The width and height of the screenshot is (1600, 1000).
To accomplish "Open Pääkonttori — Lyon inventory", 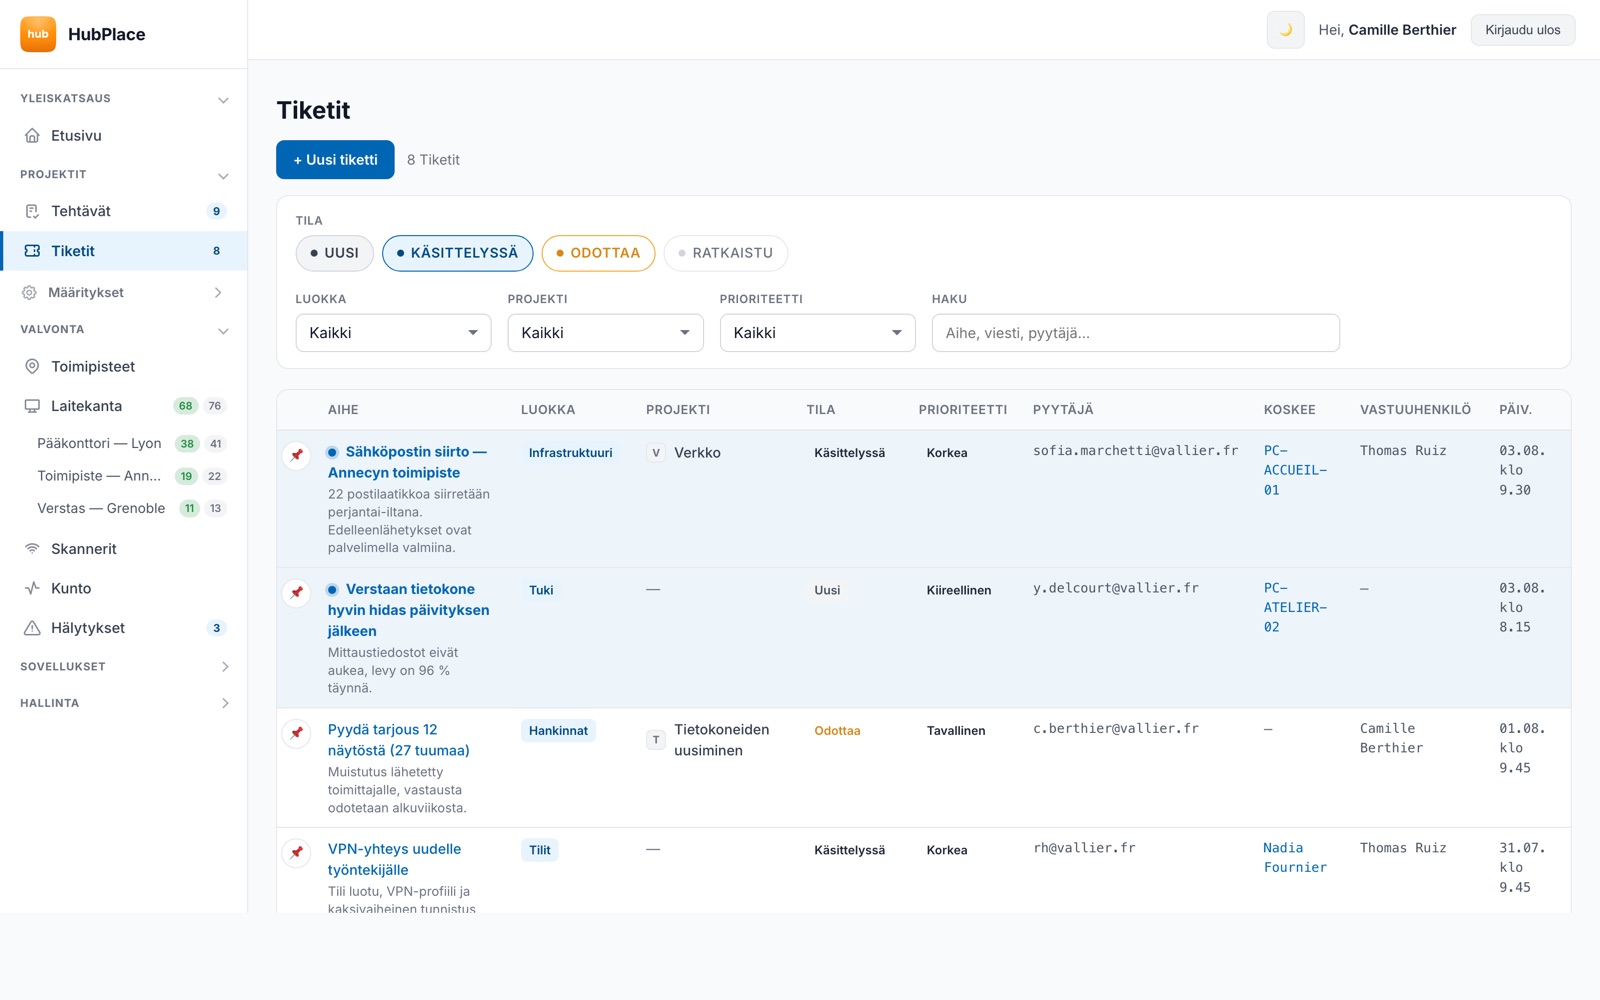I will point(124,443).
